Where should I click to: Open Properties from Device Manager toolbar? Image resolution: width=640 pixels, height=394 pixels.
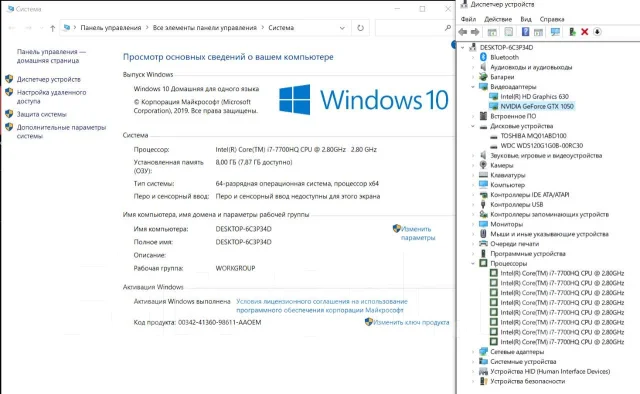(x=509, y=32)
